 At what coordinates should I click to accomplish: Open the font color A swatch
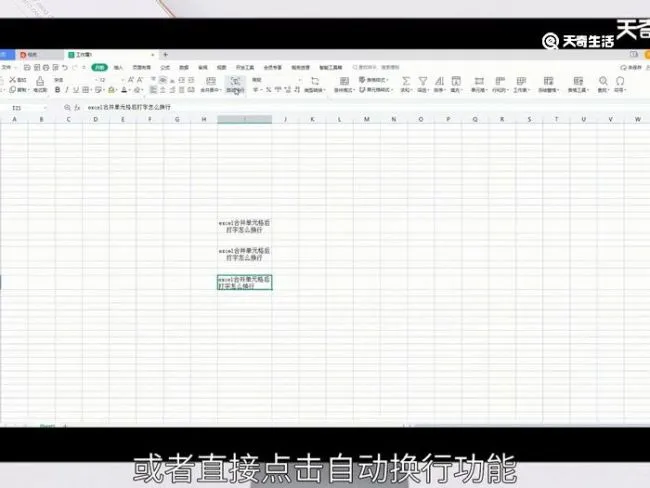coord(124,90)
